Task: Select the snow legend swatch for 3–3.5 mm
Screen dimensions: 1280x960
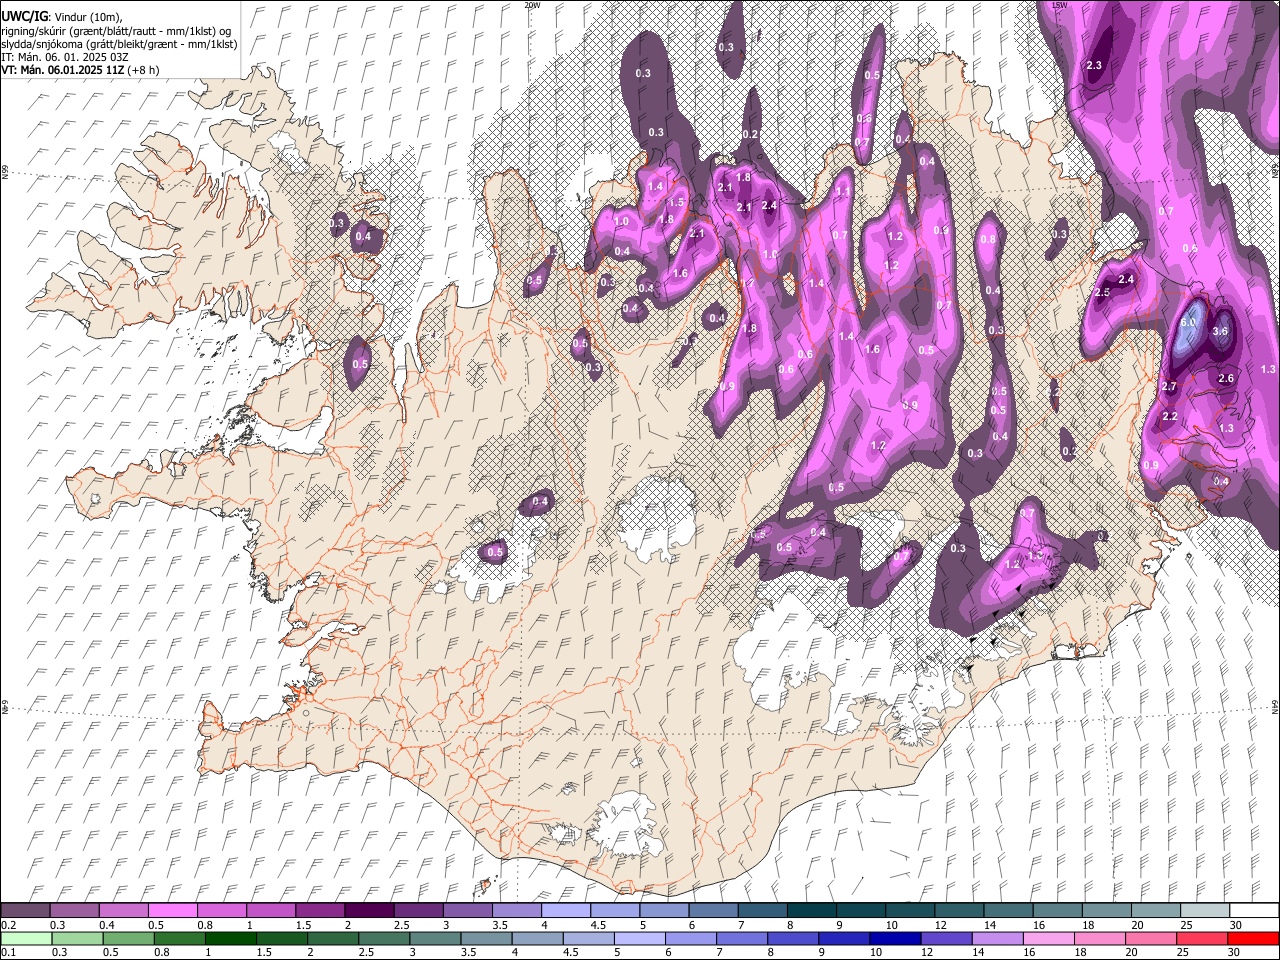Action: (x=467, y=910)
